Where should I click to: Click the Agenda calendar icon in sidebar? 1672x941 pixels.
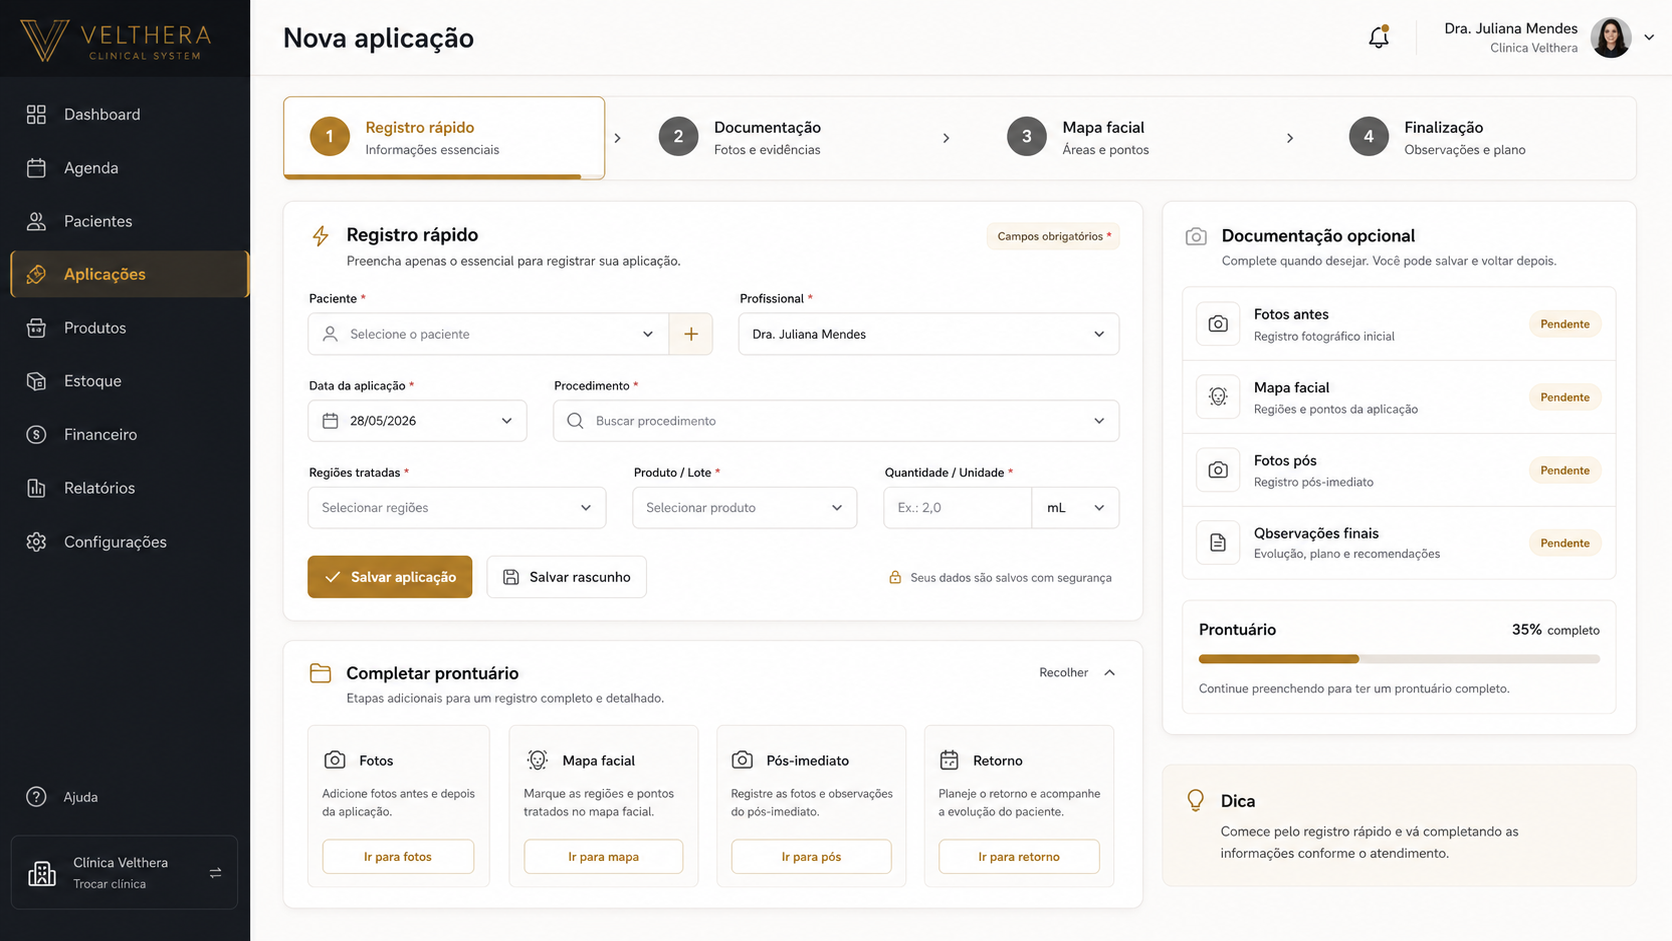[x=36, y=168]
